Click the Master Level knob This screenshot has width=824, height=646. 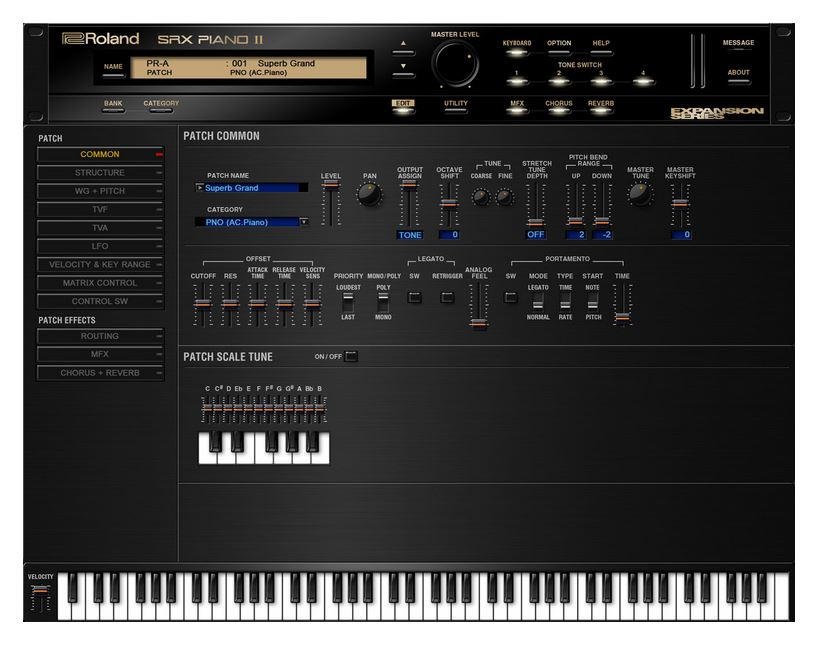[x=455, y=64]
